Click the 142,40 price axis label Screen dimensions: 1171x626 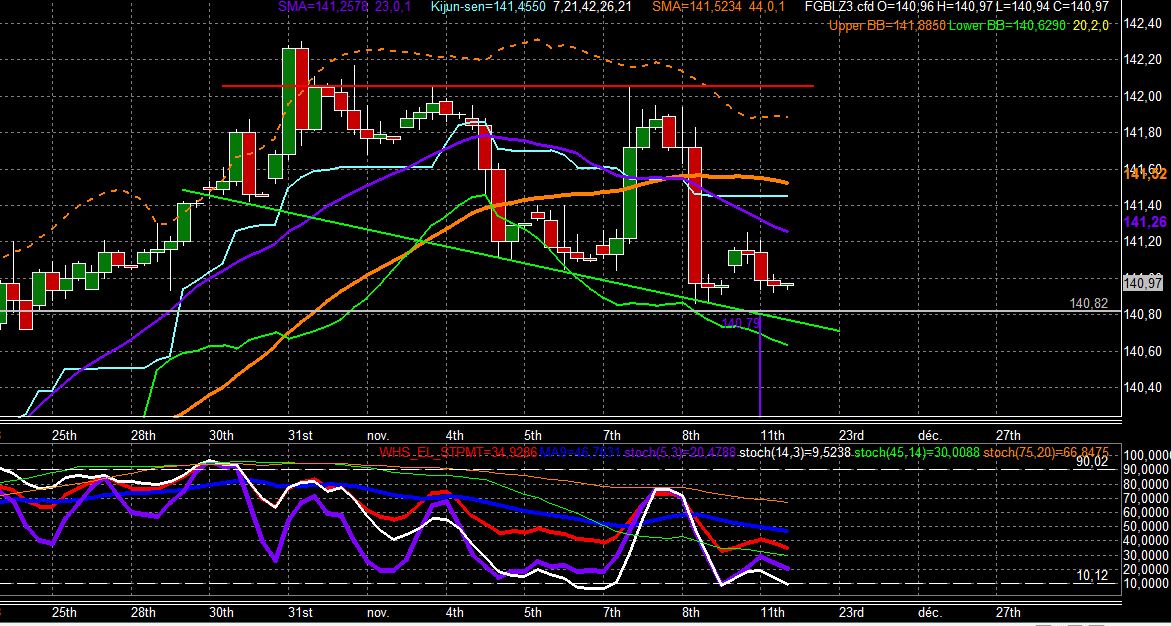(x=1143, y=25)
